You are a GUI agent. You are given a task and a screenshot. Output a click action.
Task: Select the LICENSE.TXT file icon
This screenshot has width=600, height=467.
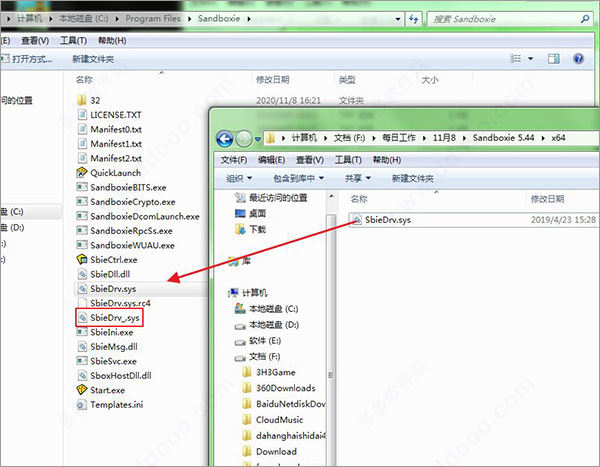pos(82,115)
